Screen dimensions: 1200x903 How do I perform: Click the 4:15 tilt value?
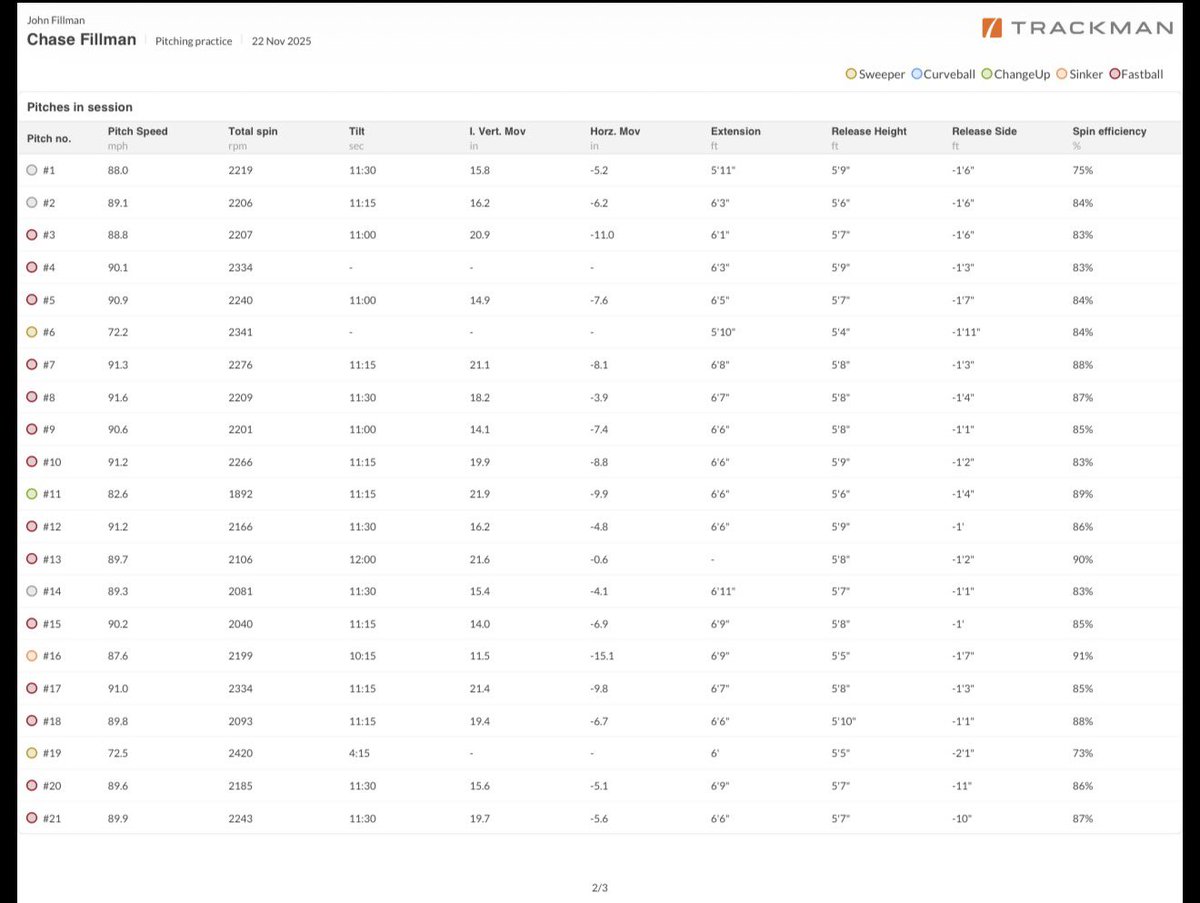tap(359, 753)
